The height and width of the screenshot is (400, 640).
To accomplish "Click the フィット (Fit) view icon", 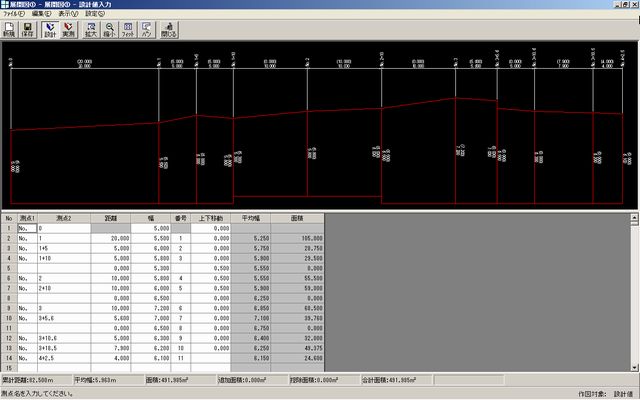I will (x=128, y=30).
